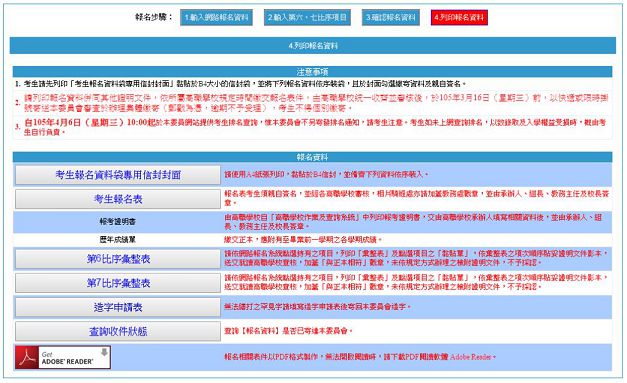Click the red notice about 105年4月6日
Screen dimensions: 627x383
(315, 127)
